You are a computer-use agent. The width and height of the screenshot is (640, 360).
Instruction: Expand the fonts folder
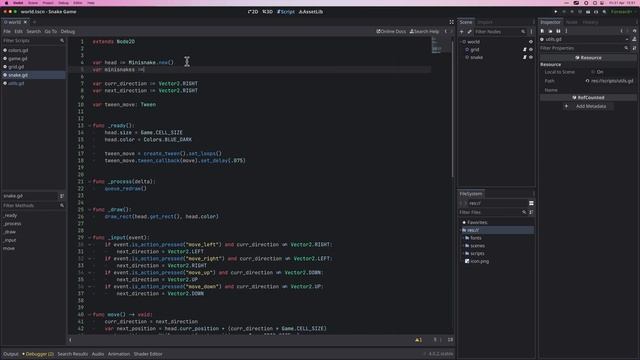[x=463, y=238]
